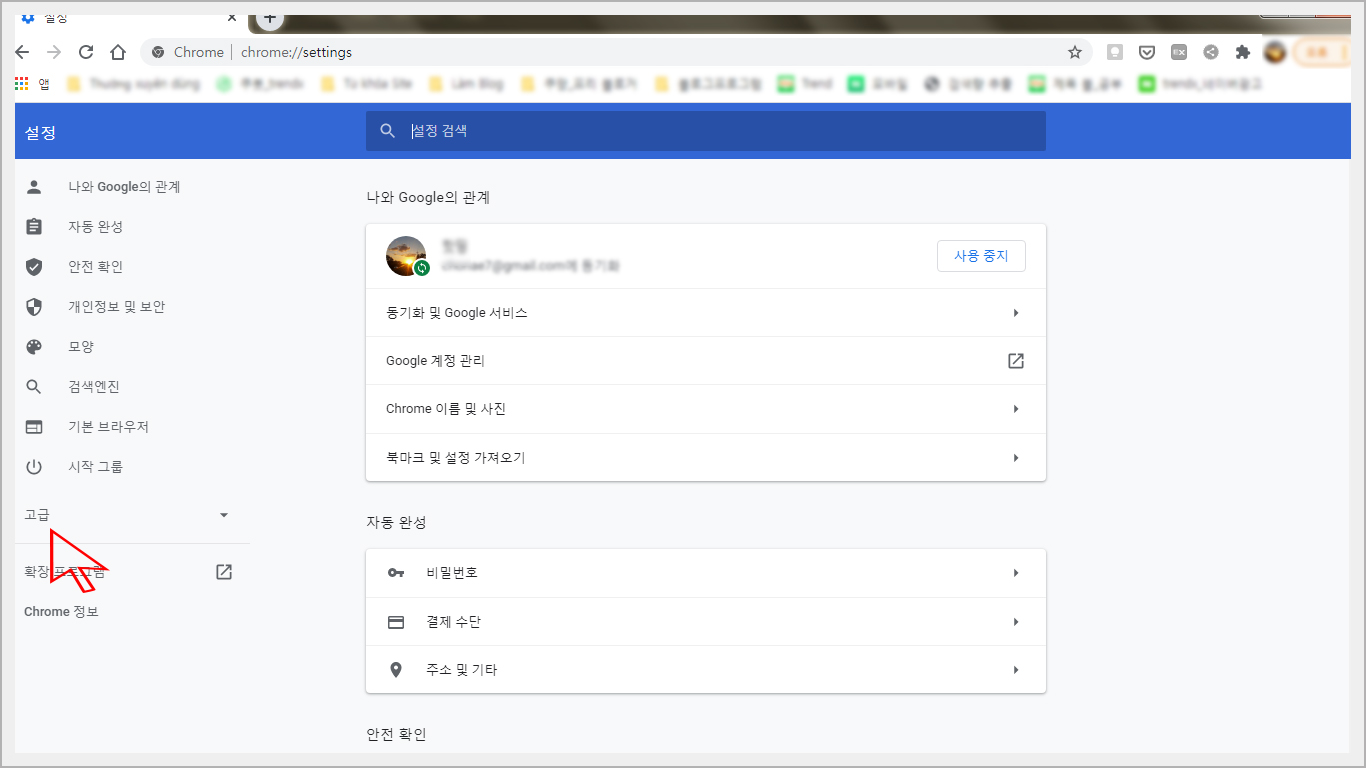This screenshot has width=1366, height=768.
Task: Select the 검색엔진 magnifier icon in sidebar
Action: (x=34, y=387)
